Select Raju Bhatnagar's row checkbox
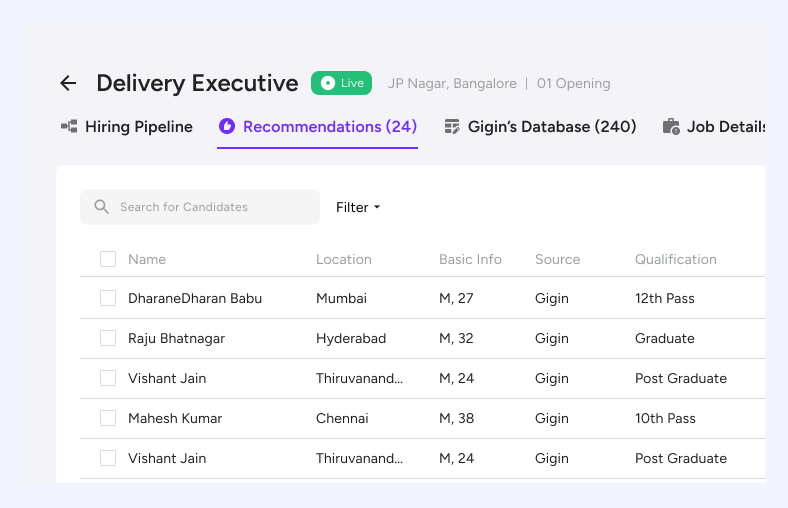The height and width of the screenshot is (508, 788). (108, 338)
